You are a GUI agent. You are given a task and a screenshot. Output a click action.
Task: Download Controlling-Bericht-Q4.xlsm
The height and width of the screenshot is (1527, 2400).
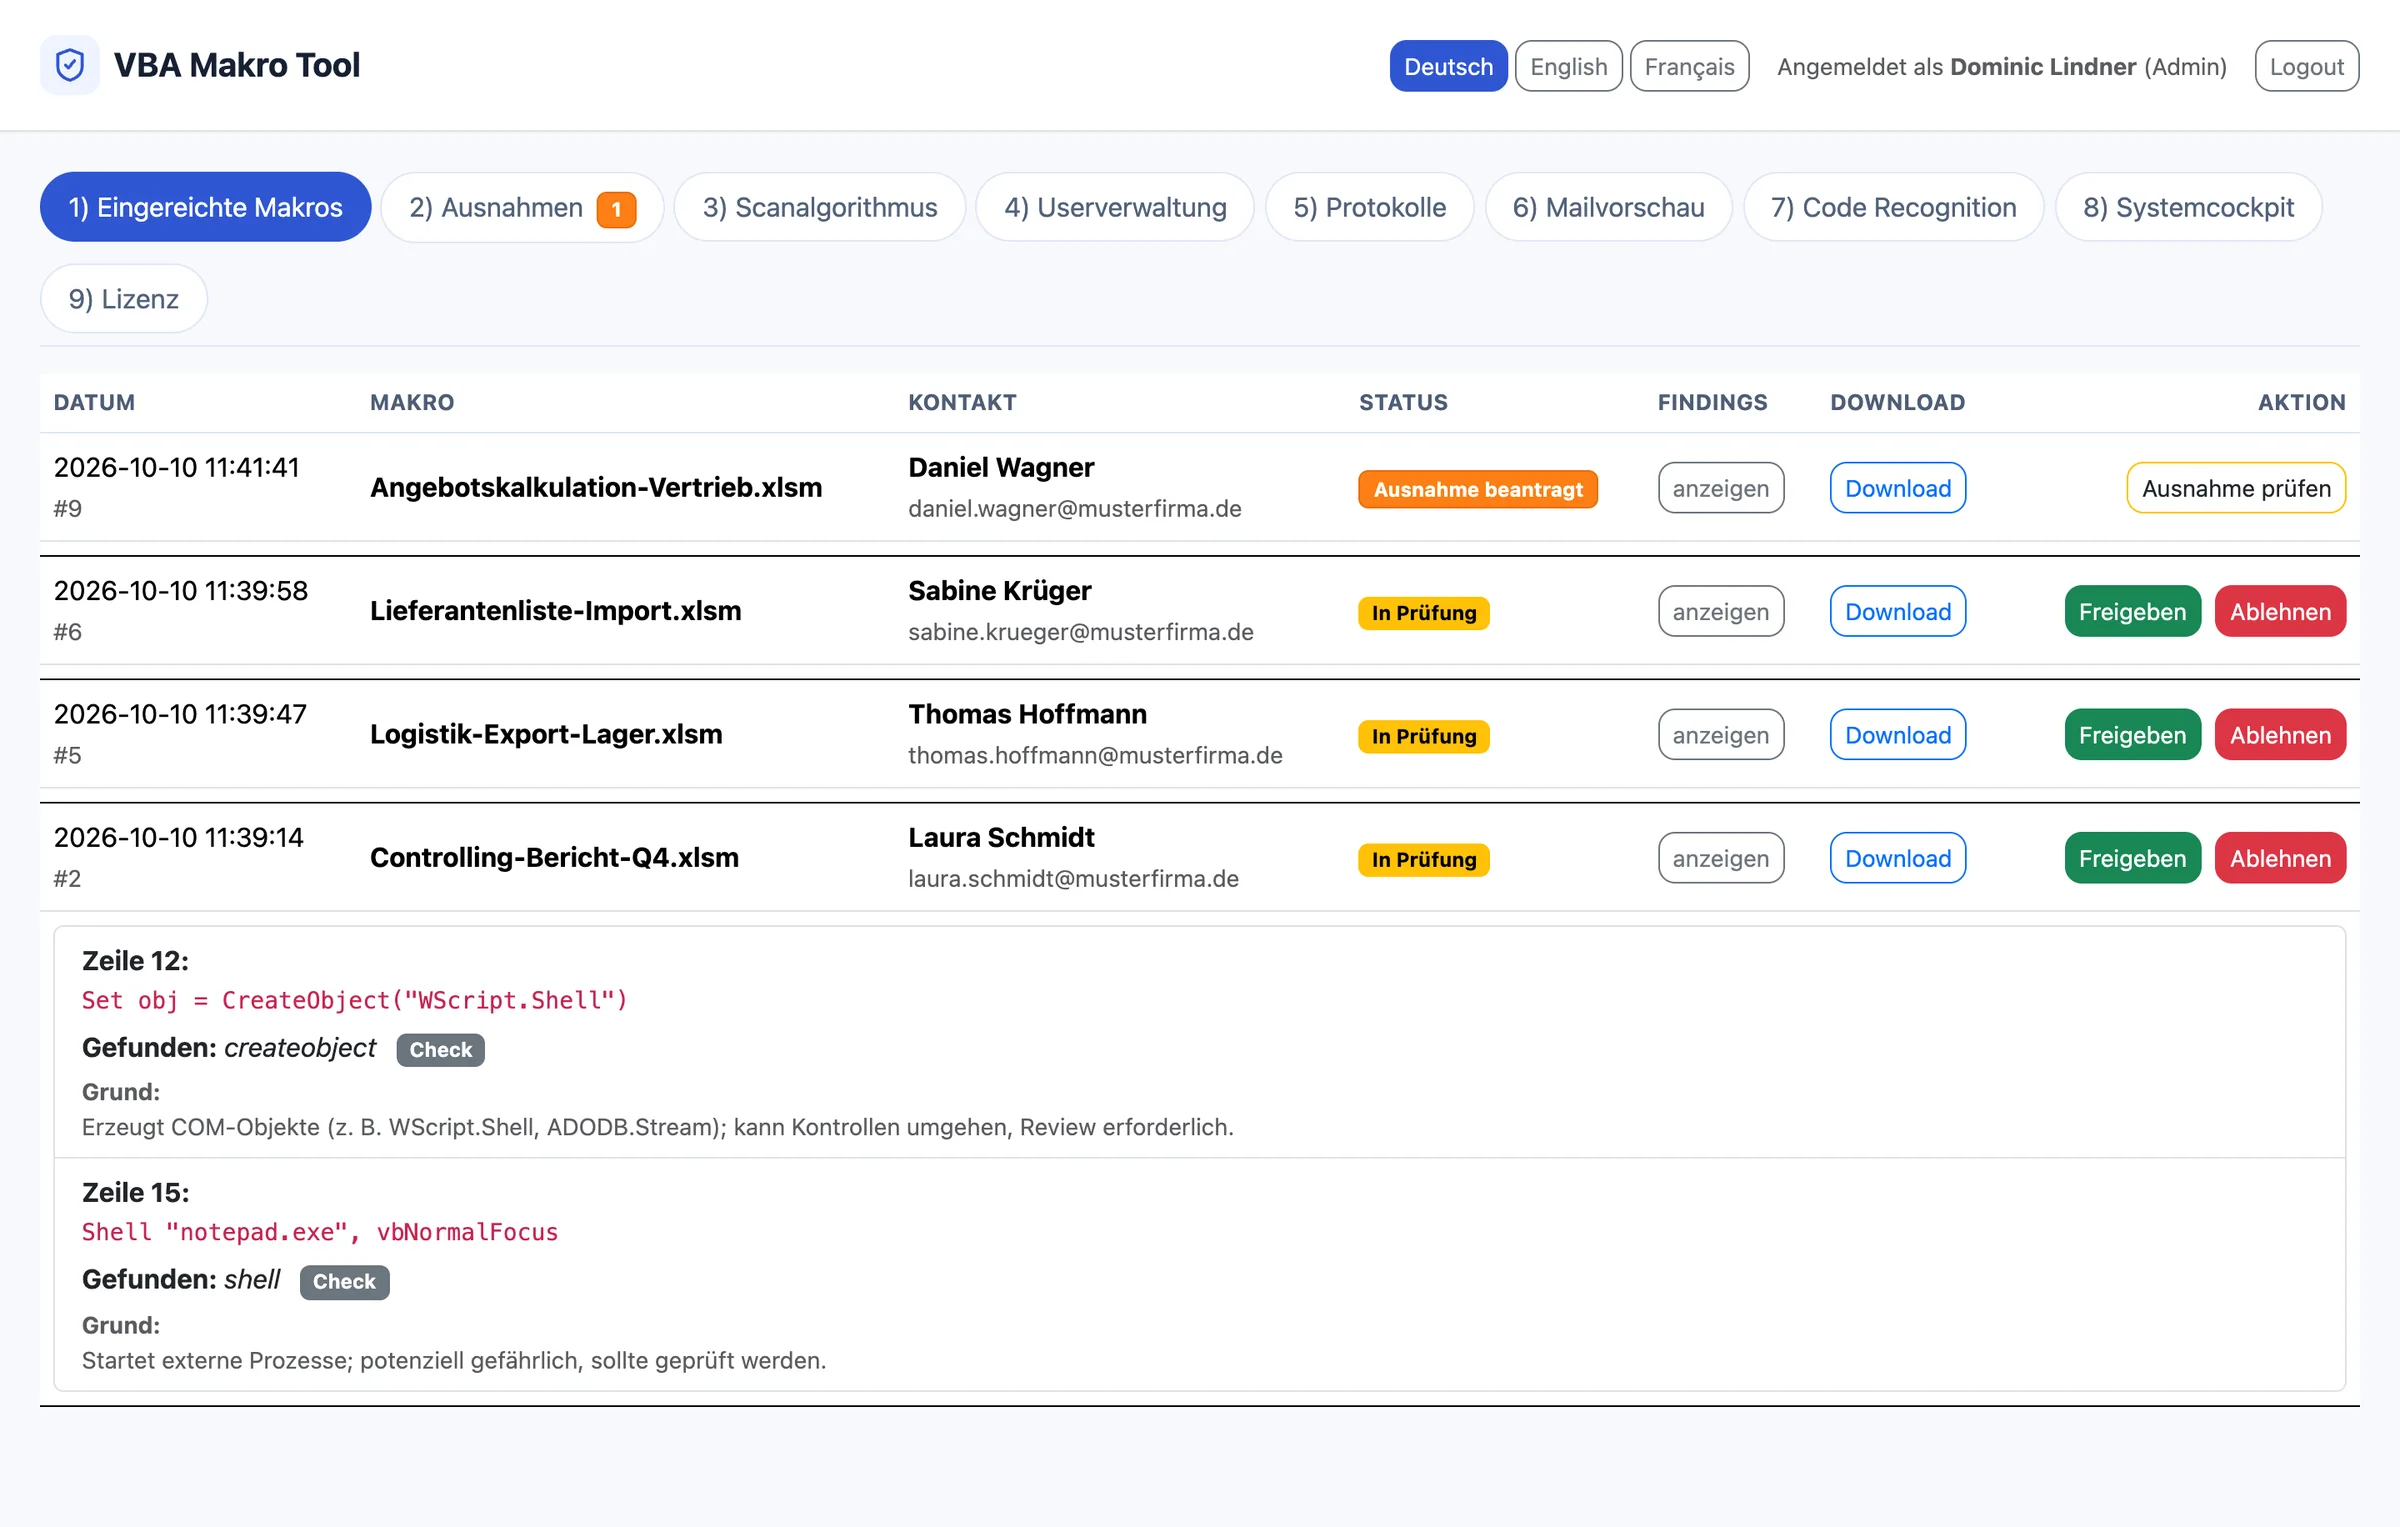[x=1898, y=858]
